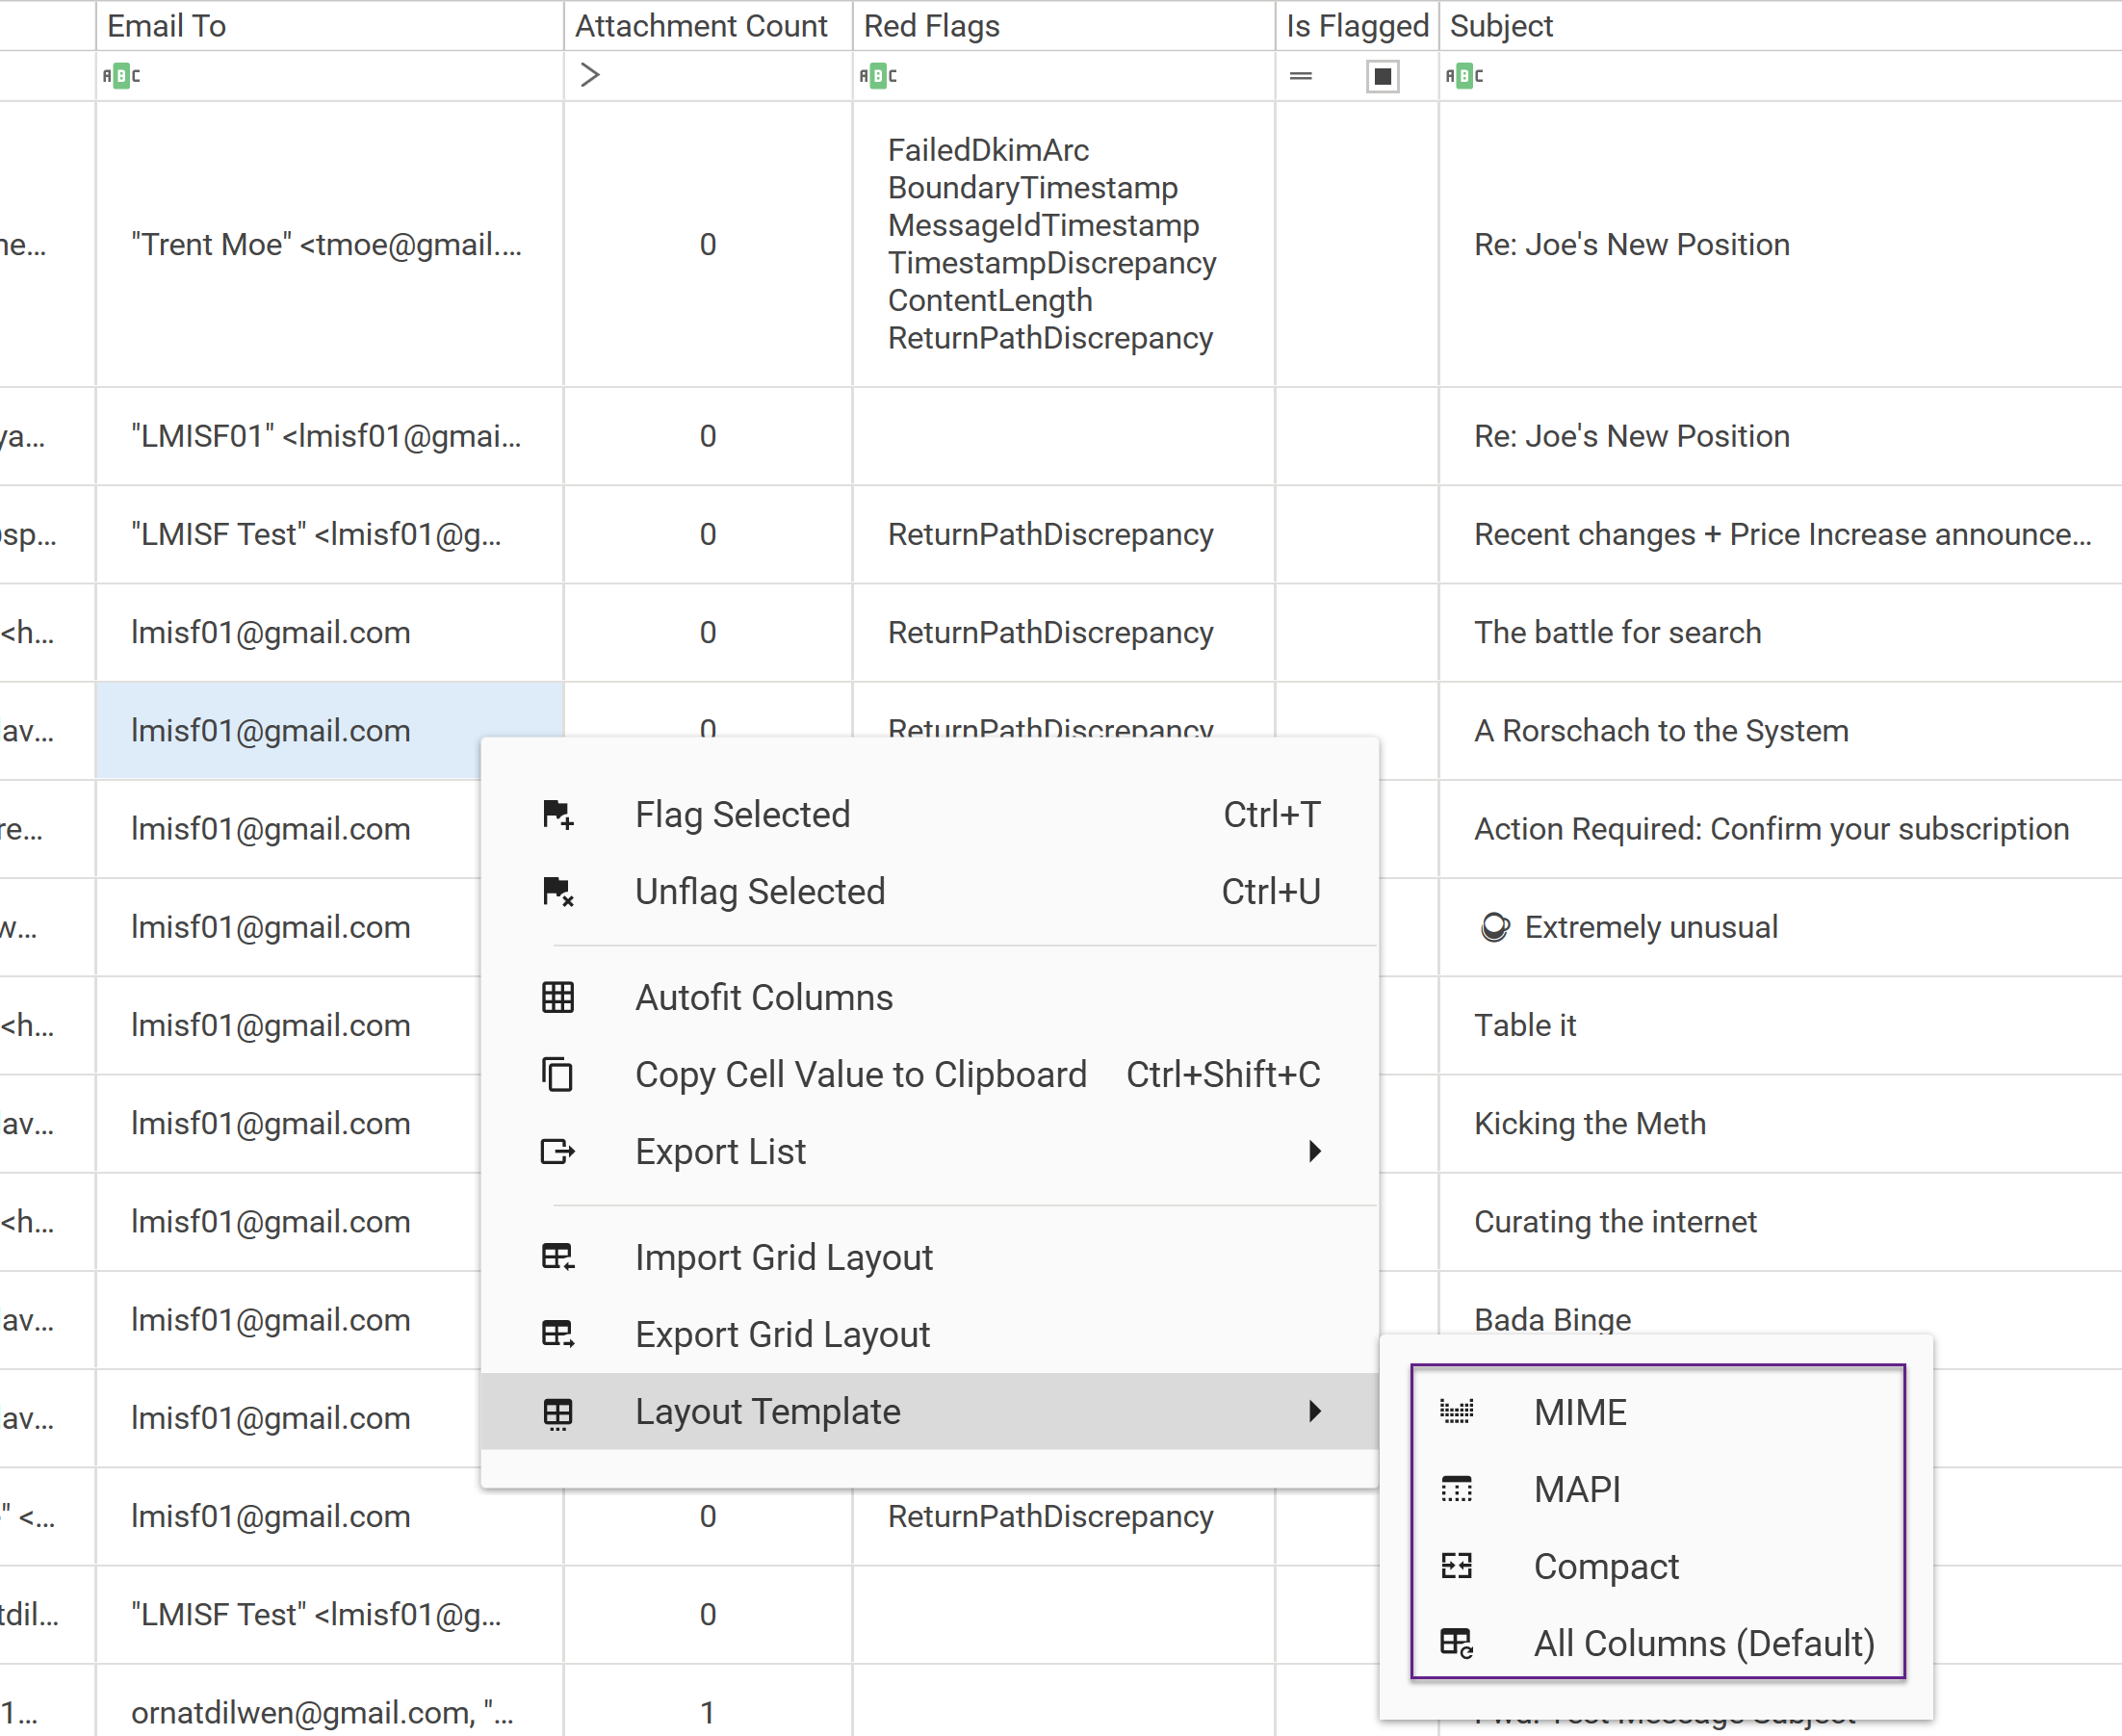Click the Flag Selected flag icon
The width and height of the screenshot is (2122, 1736).
tap(557, 815)
